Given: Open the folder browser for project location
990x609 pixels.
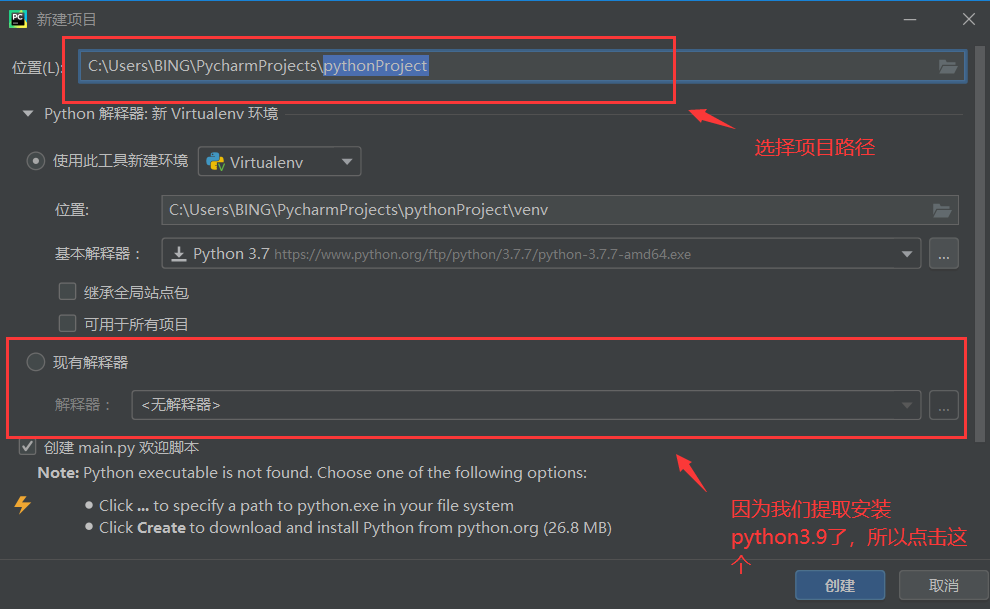Looking at the screenshot, I should point(948,65).
